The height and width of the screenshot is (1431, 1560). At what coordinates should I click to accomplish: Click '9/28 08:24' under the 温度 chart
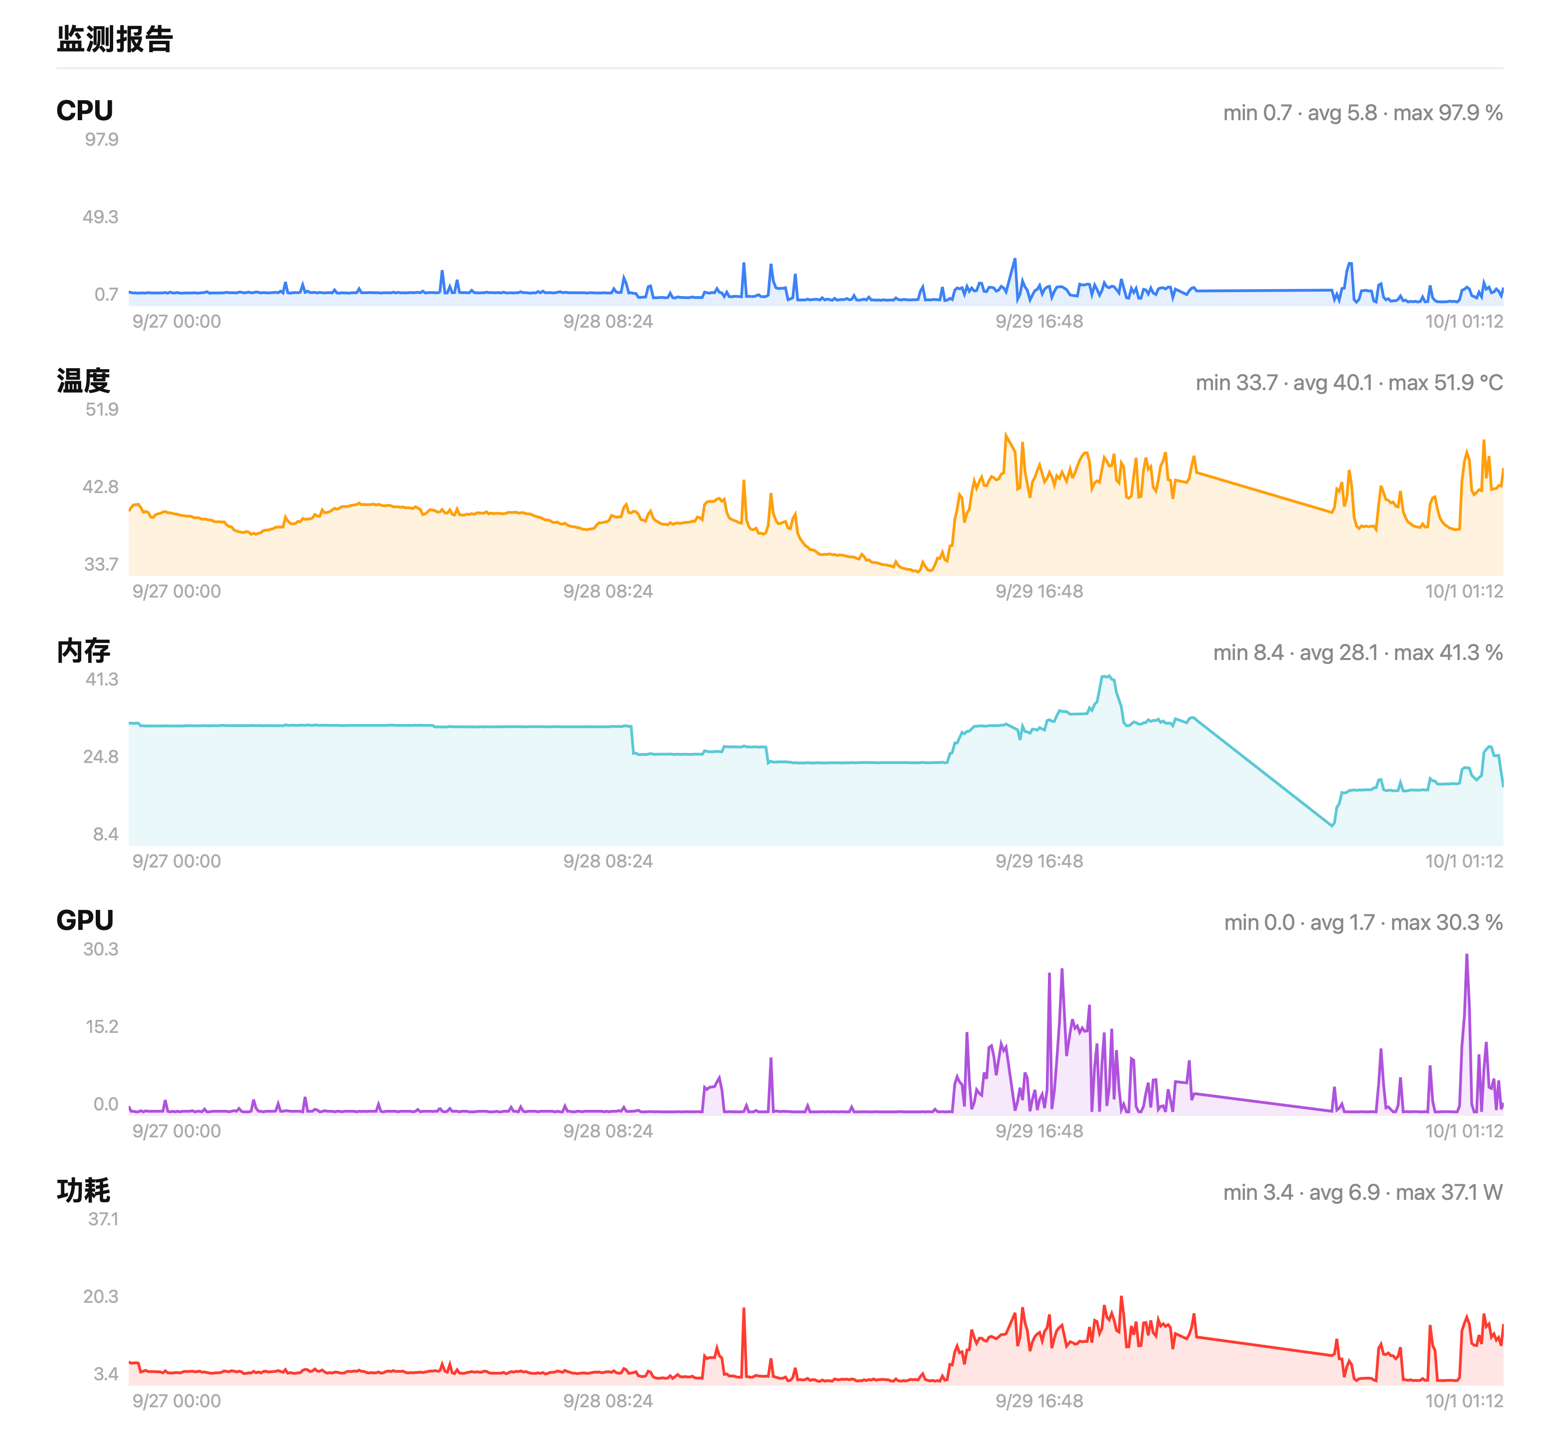(x=608, y=592)
